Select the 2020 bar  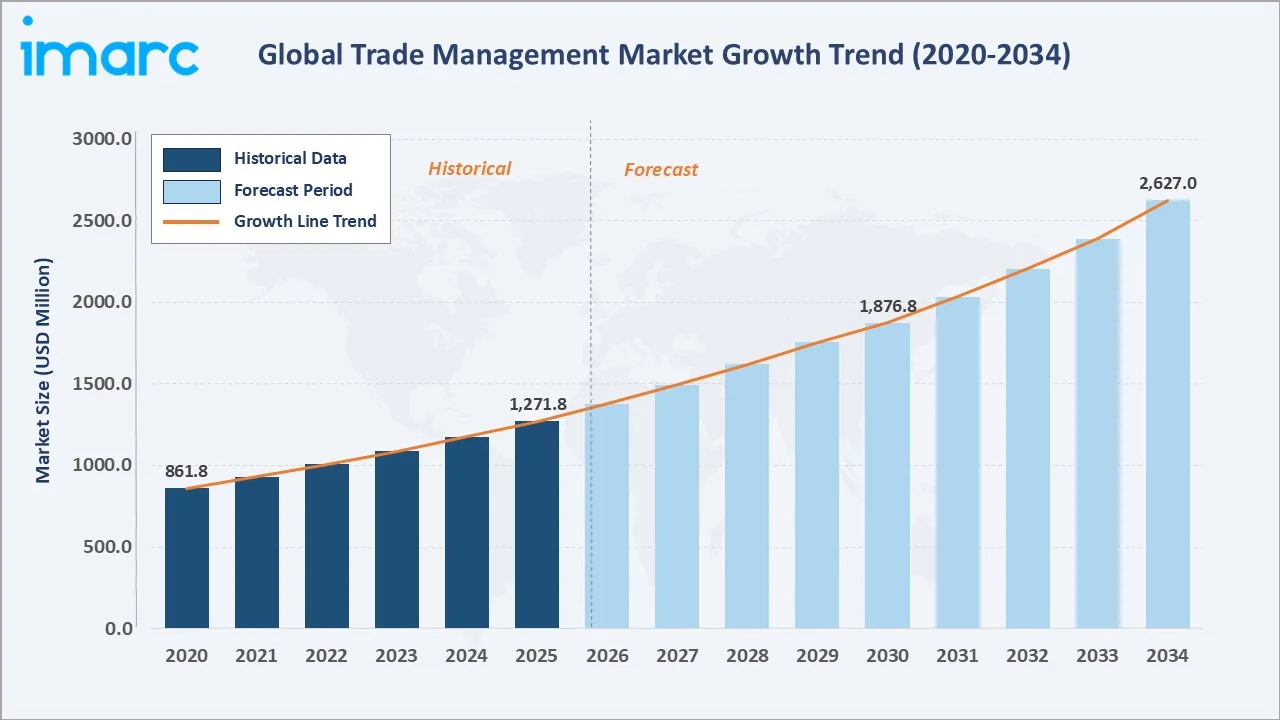coord(186,555)
